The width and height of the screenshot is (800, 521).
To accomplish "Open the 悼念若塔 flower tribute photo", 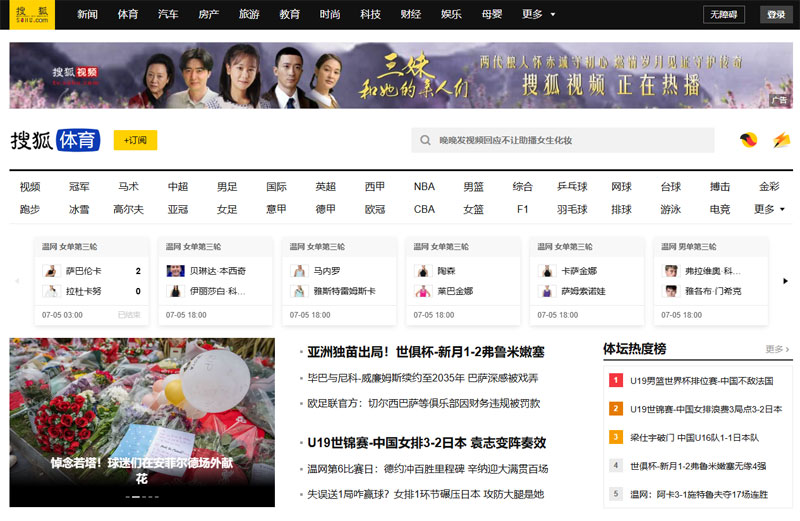I will tap(142, 422).
